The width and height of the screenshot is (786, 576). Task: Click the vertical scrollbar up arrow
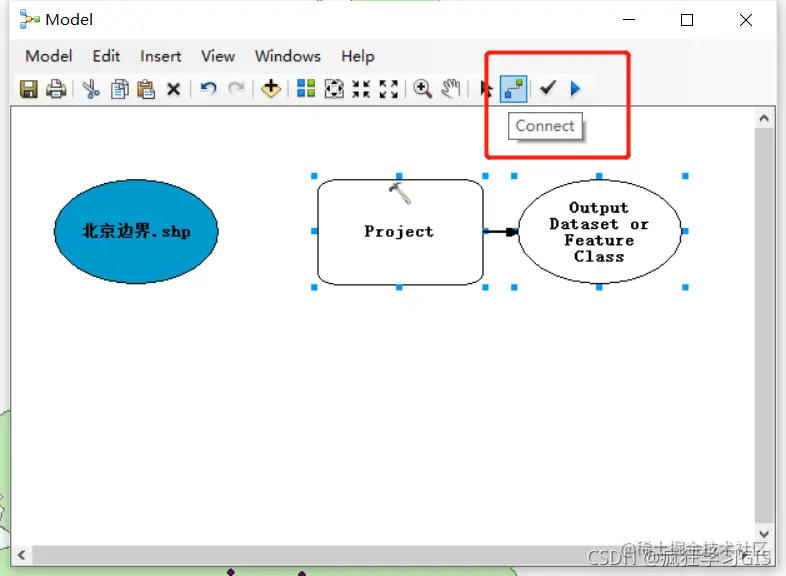click(x=764, y=118)
